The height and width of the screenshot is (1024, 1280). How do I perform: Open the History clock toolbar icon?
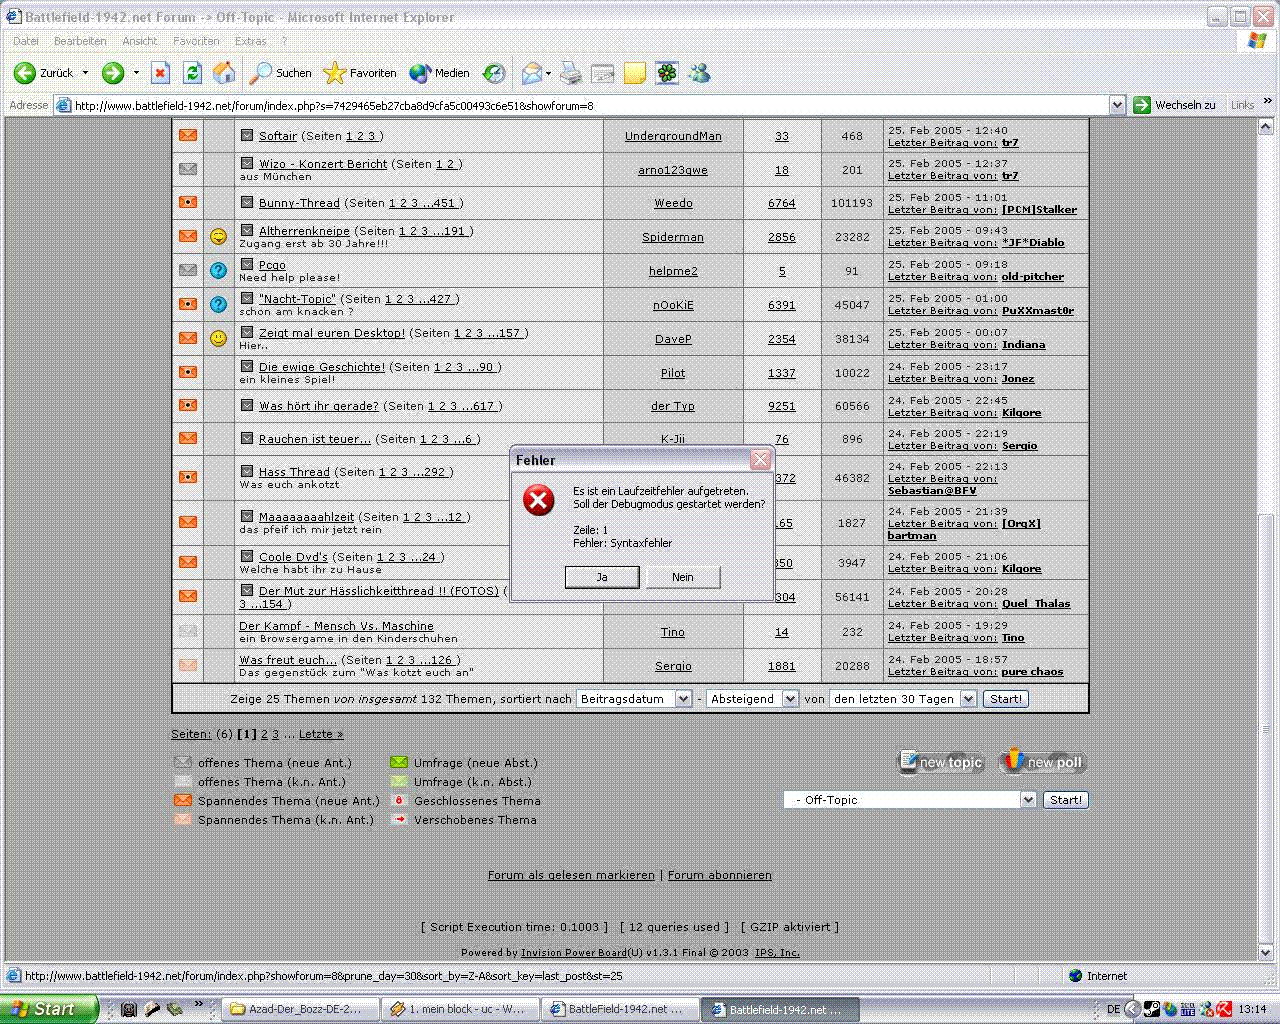pos(494,73)
